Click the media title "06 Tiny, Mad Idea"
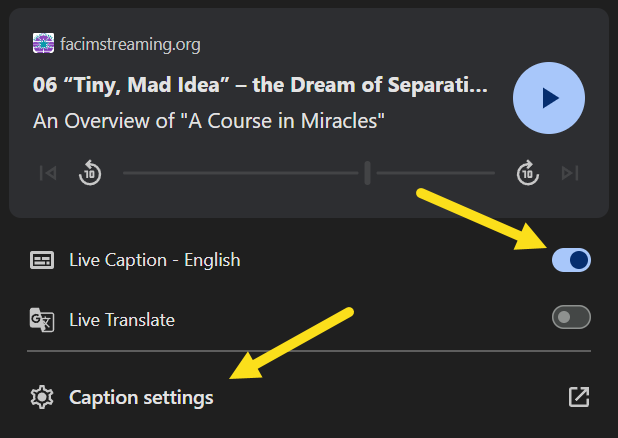 [260, 85]
